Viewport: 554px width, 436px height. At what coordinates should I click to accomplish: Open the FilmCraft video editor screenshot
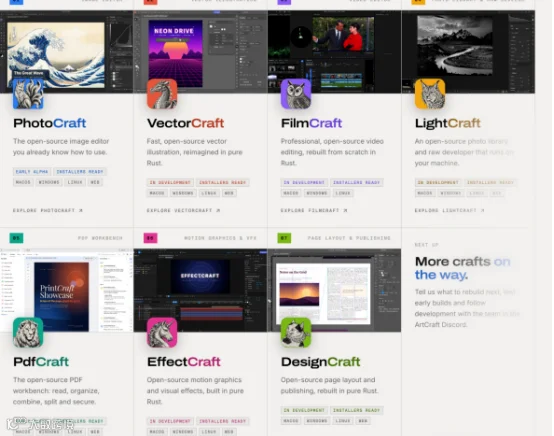[x=334, y=52]
